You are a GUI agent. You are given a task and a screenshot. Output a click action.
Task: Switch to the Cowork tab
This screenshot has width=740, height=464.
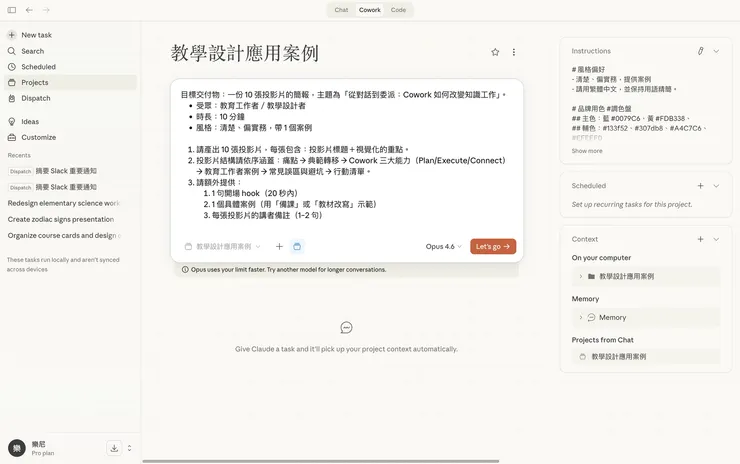370,10
